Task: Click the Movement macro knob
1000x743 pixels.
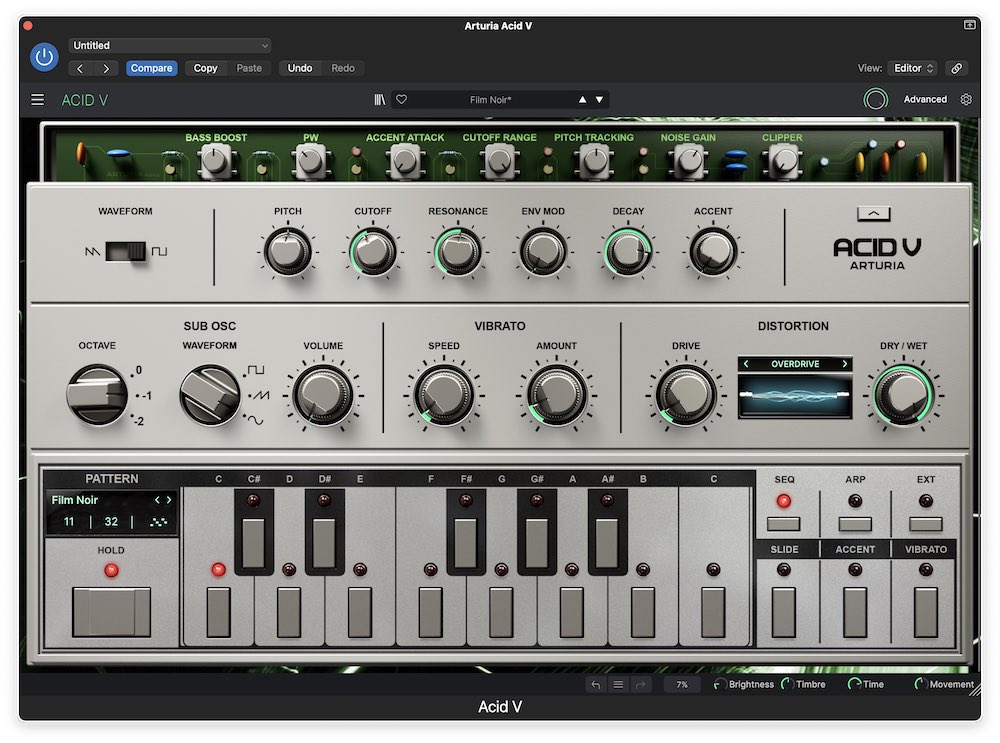Action: (x=920, y=684)
